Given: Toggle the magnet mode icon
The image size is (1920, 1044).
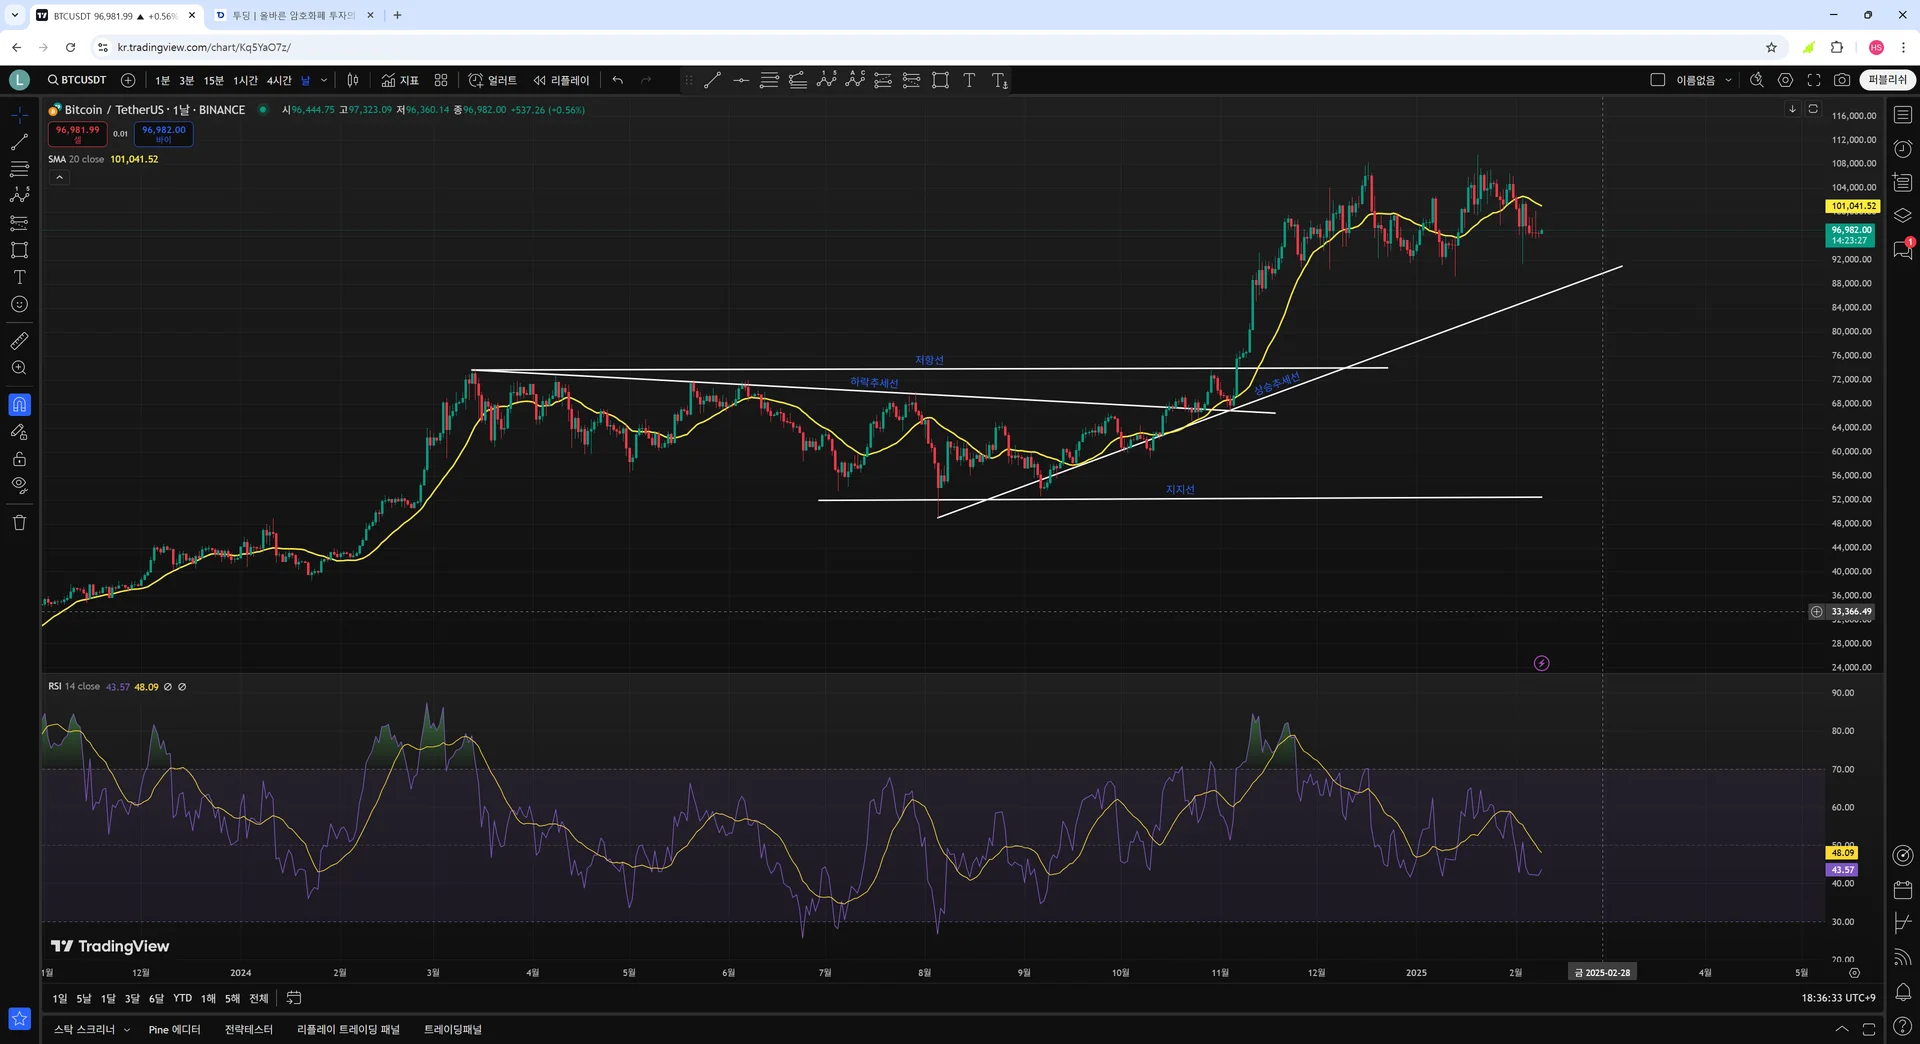Looking at the screenshot, I should (19, 405).
